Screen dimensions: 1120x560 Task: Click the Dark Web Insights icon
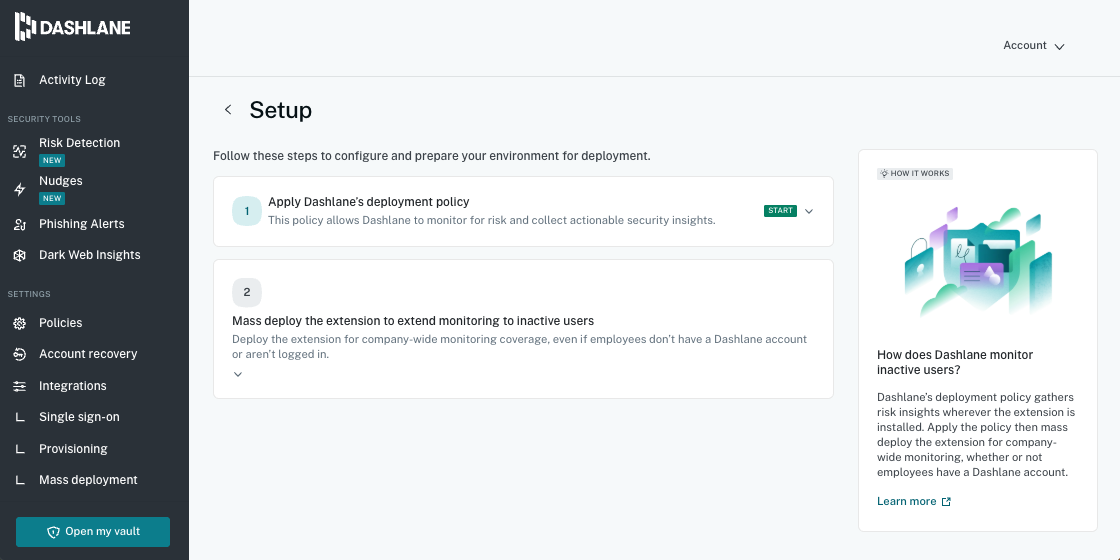(20, 255)
